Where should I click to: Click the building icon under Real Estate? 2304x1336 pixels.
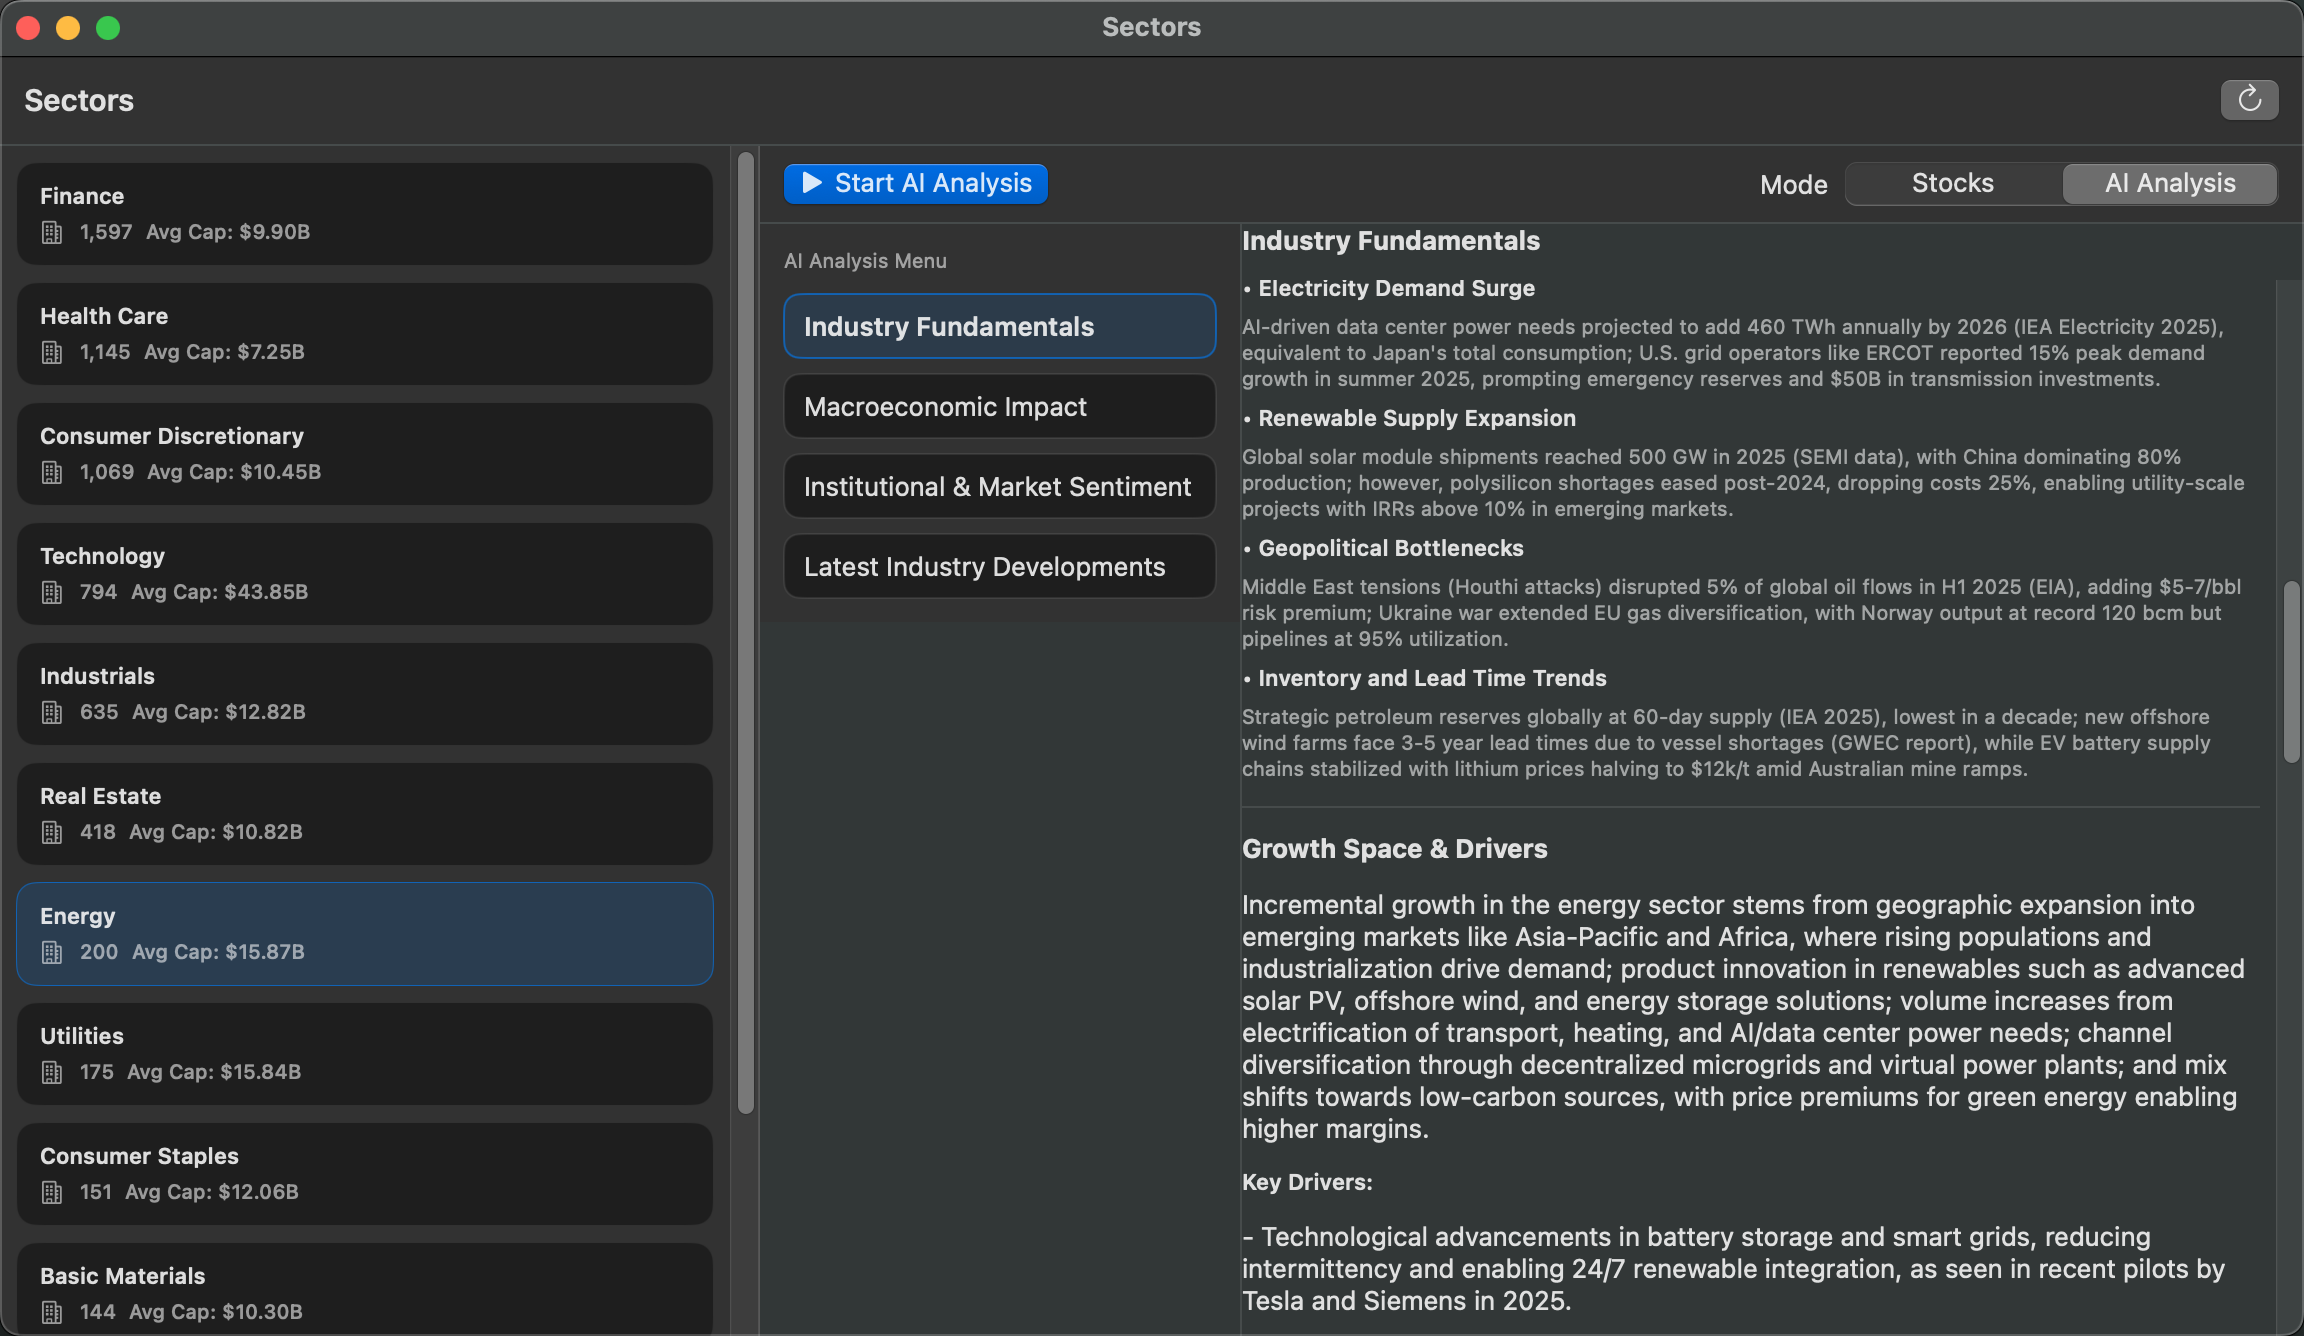52,833
